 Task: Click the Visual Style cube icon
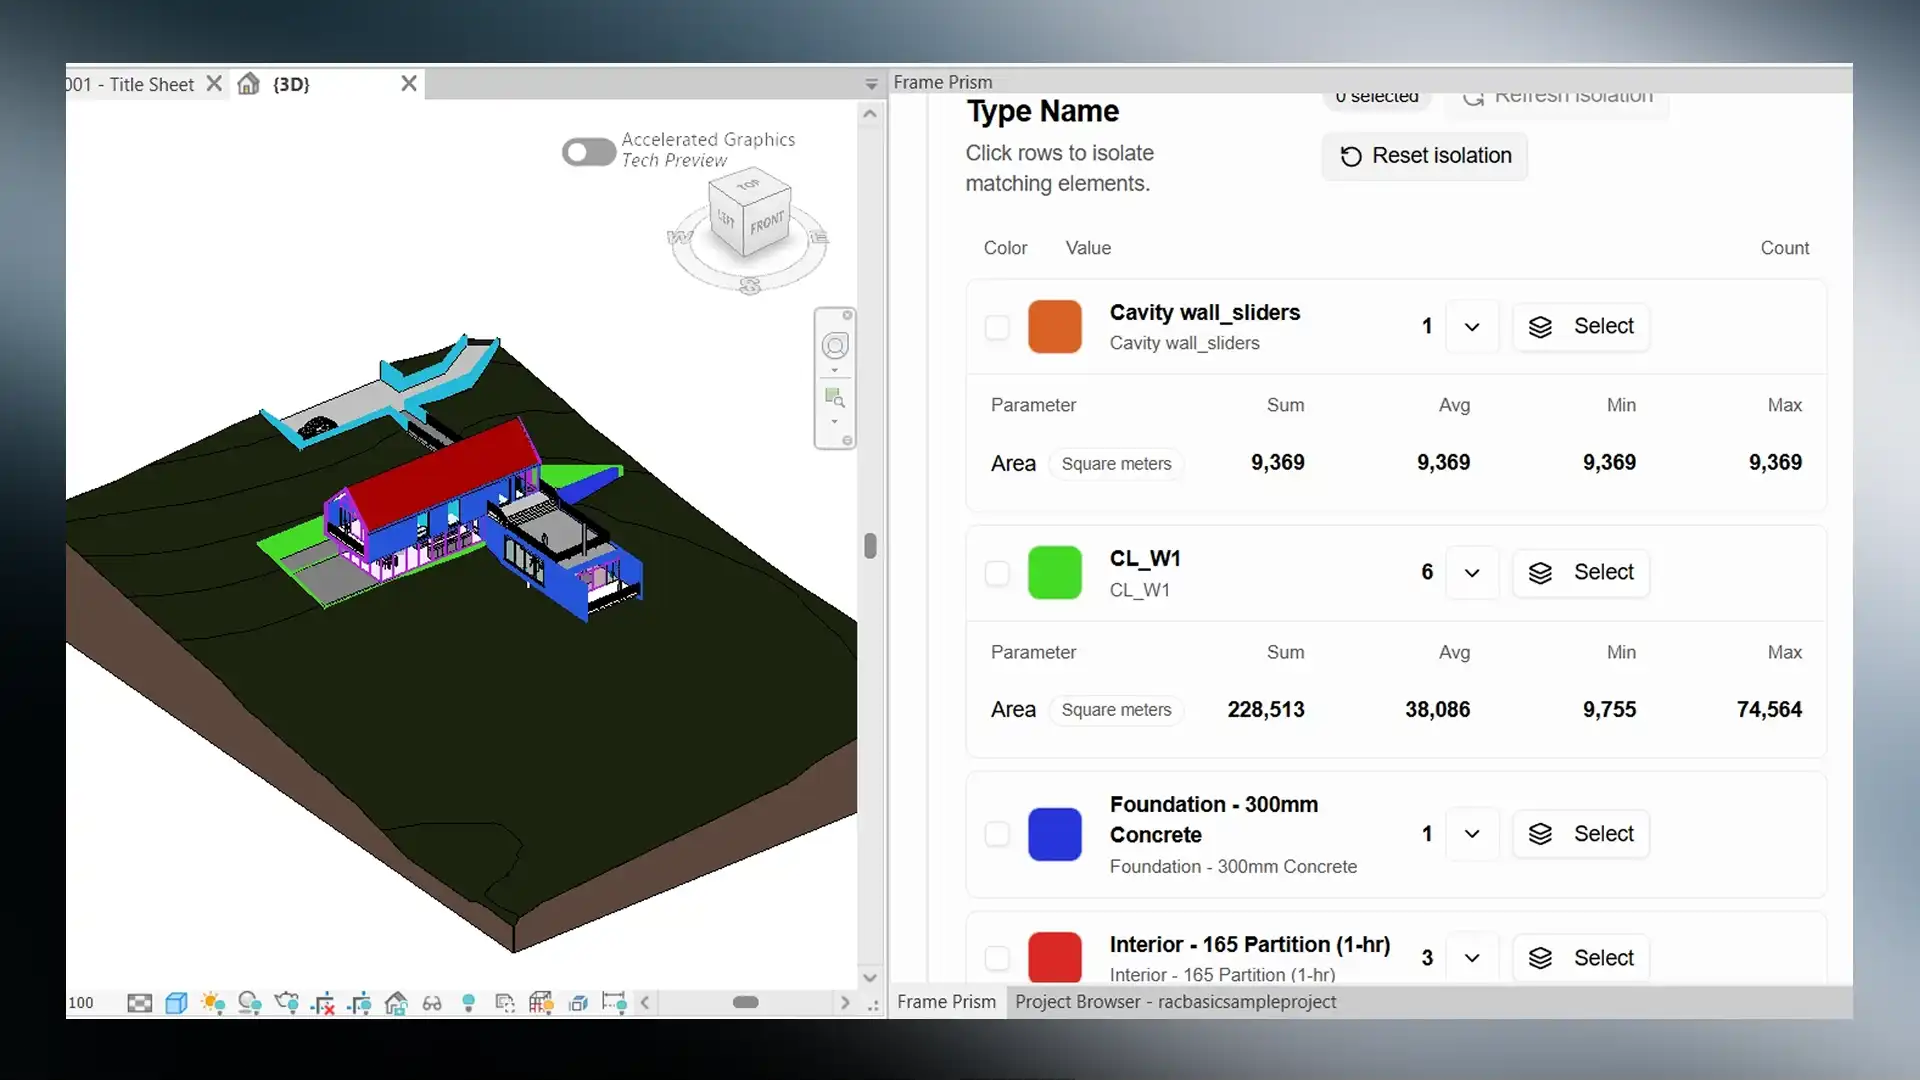[x=176, y=1003]
